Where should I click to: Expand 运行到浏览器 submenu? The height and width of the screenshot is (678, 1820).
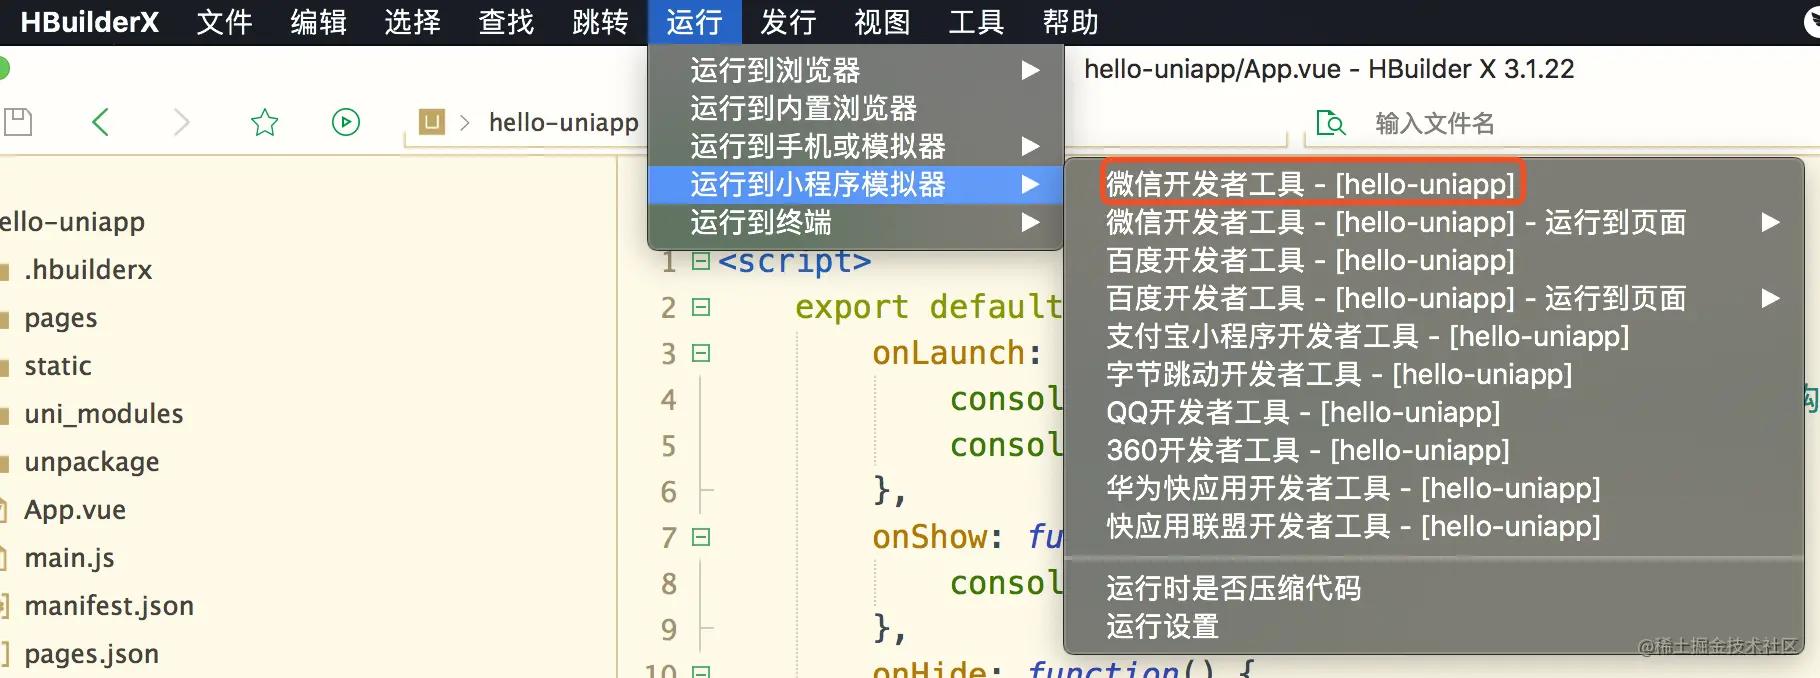855,70
